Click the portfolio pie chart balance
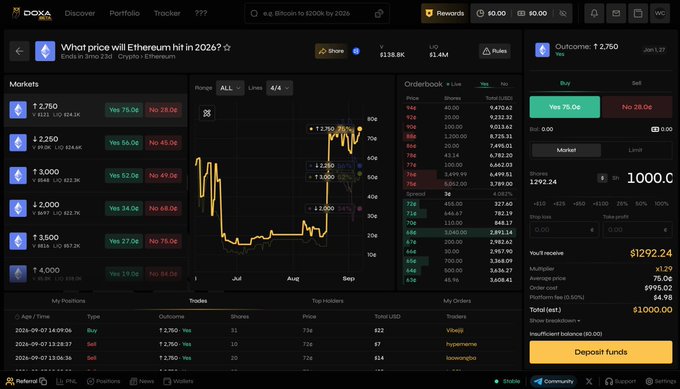This screenshot has width=680, height=389. pyautogui.click(x=491, y=13)
